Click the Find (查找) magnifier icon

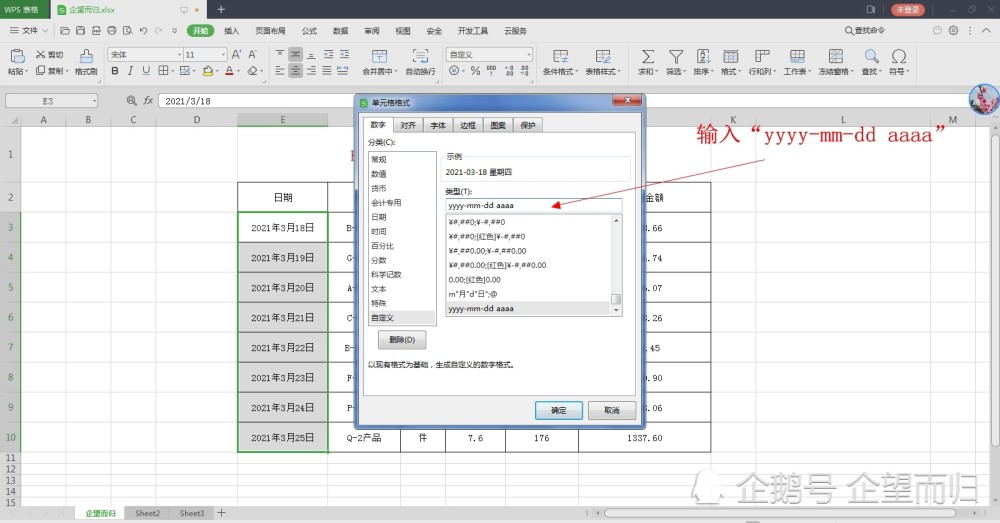(871, 57)
